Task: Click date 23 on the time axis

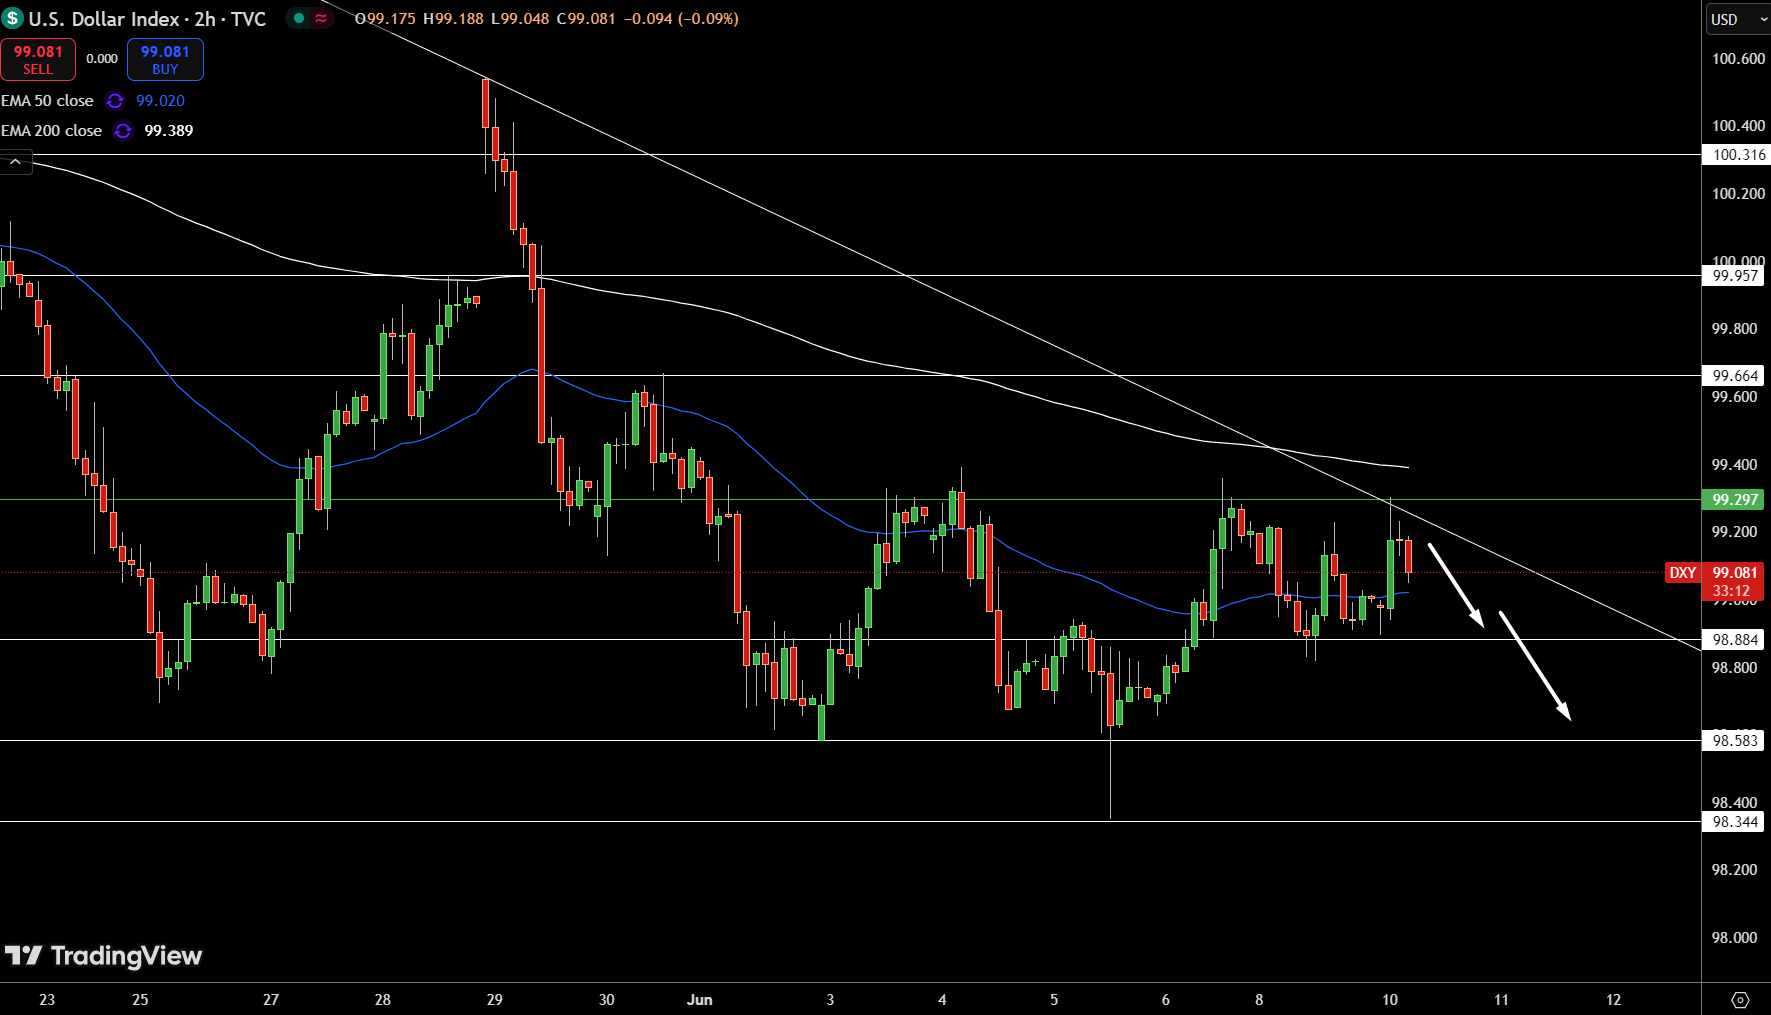Action: tap(47, 1000)
